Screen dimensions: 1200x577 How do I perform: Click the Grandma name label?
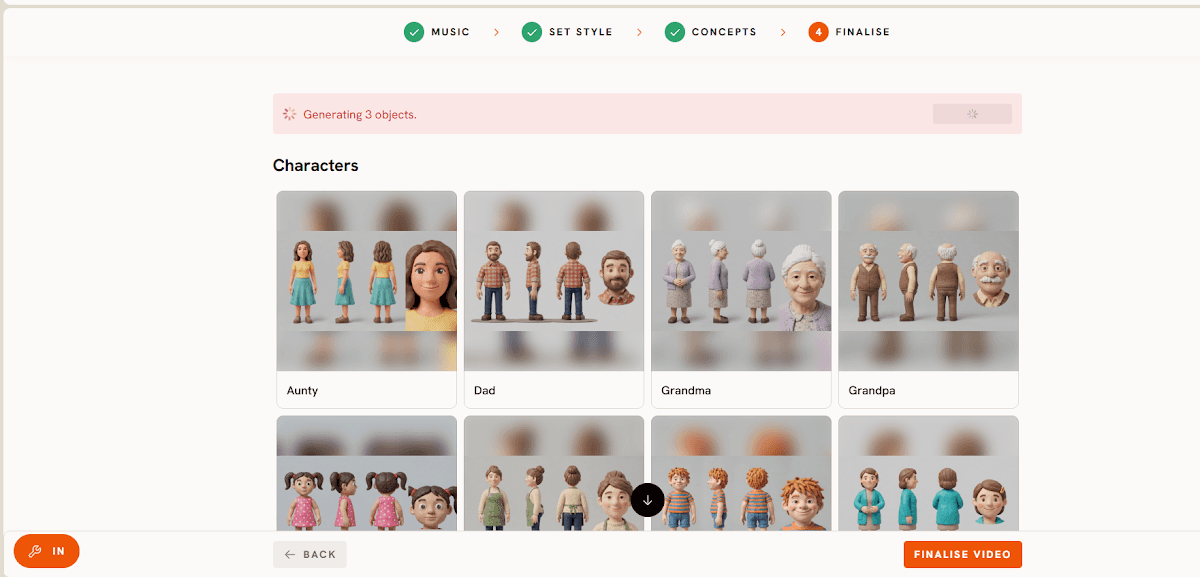(686, 390)
